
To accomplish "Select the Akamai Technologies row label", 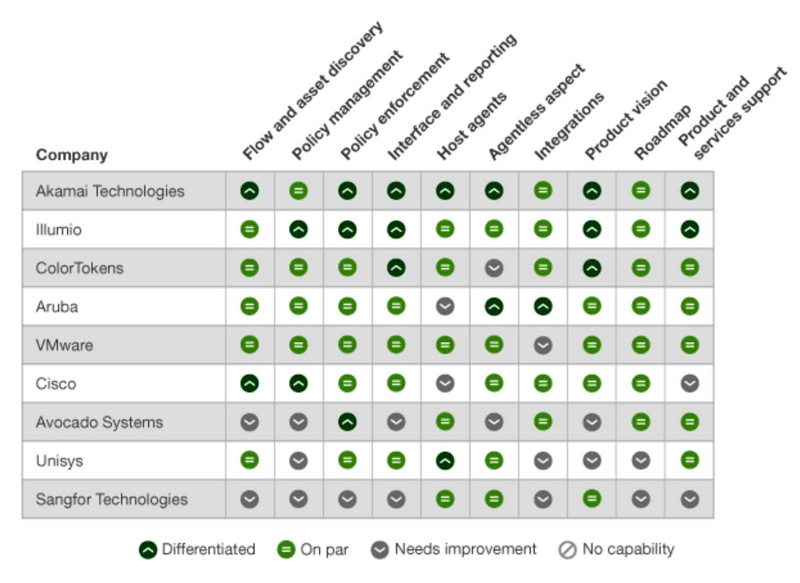I will pos(110,190).
